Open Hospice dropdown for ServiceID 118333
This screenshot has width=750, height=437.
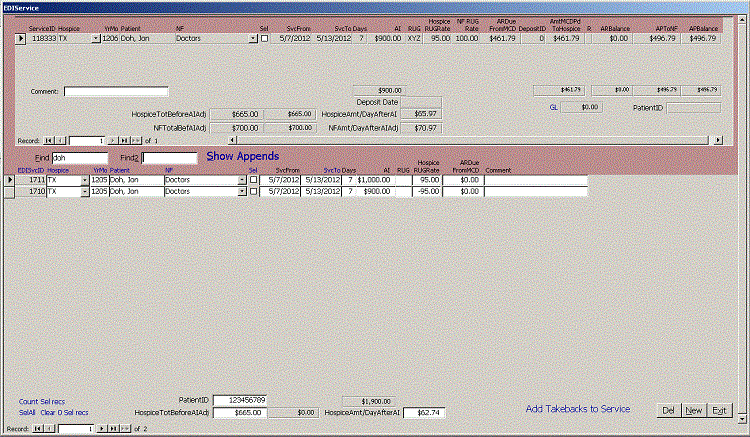96,38
